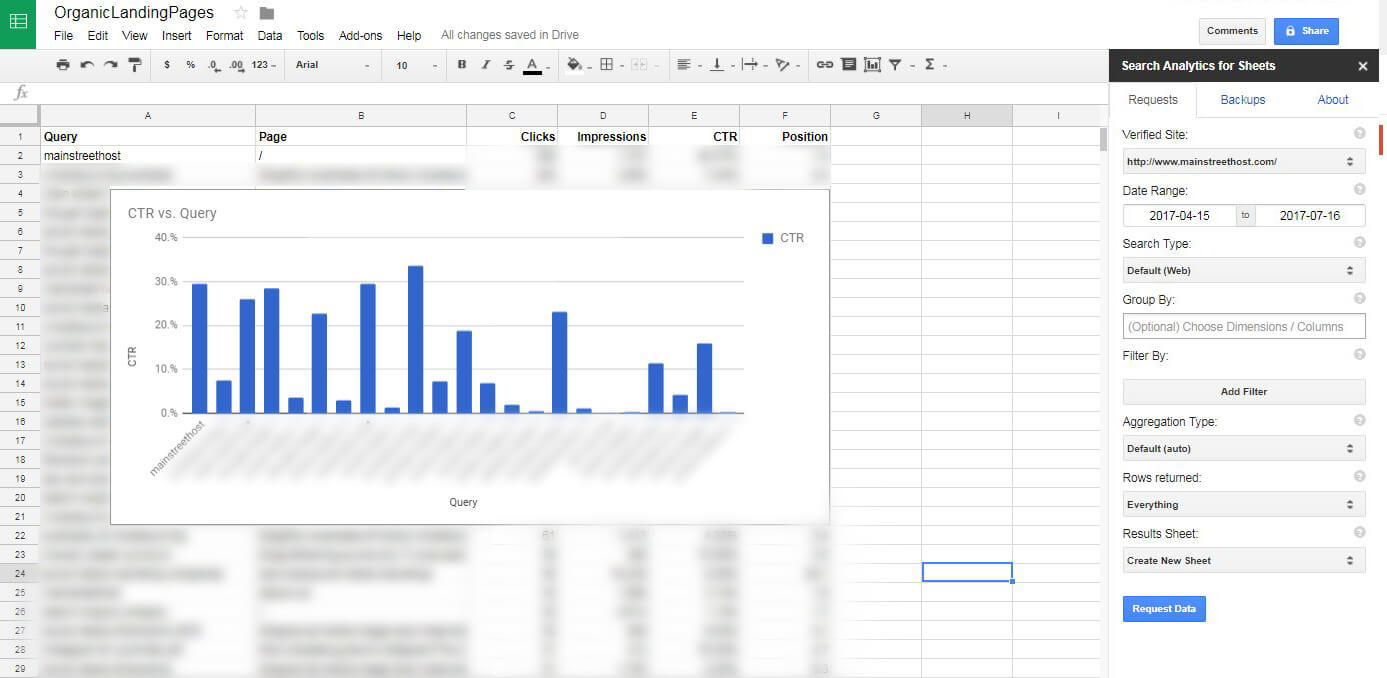Click the Request Data button

pyautogui.click(x=1164, y=609)
